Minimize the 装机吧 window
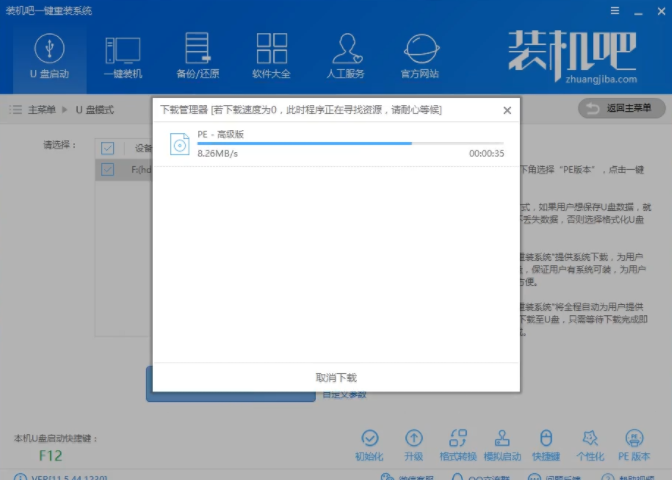 click(639, 12)
